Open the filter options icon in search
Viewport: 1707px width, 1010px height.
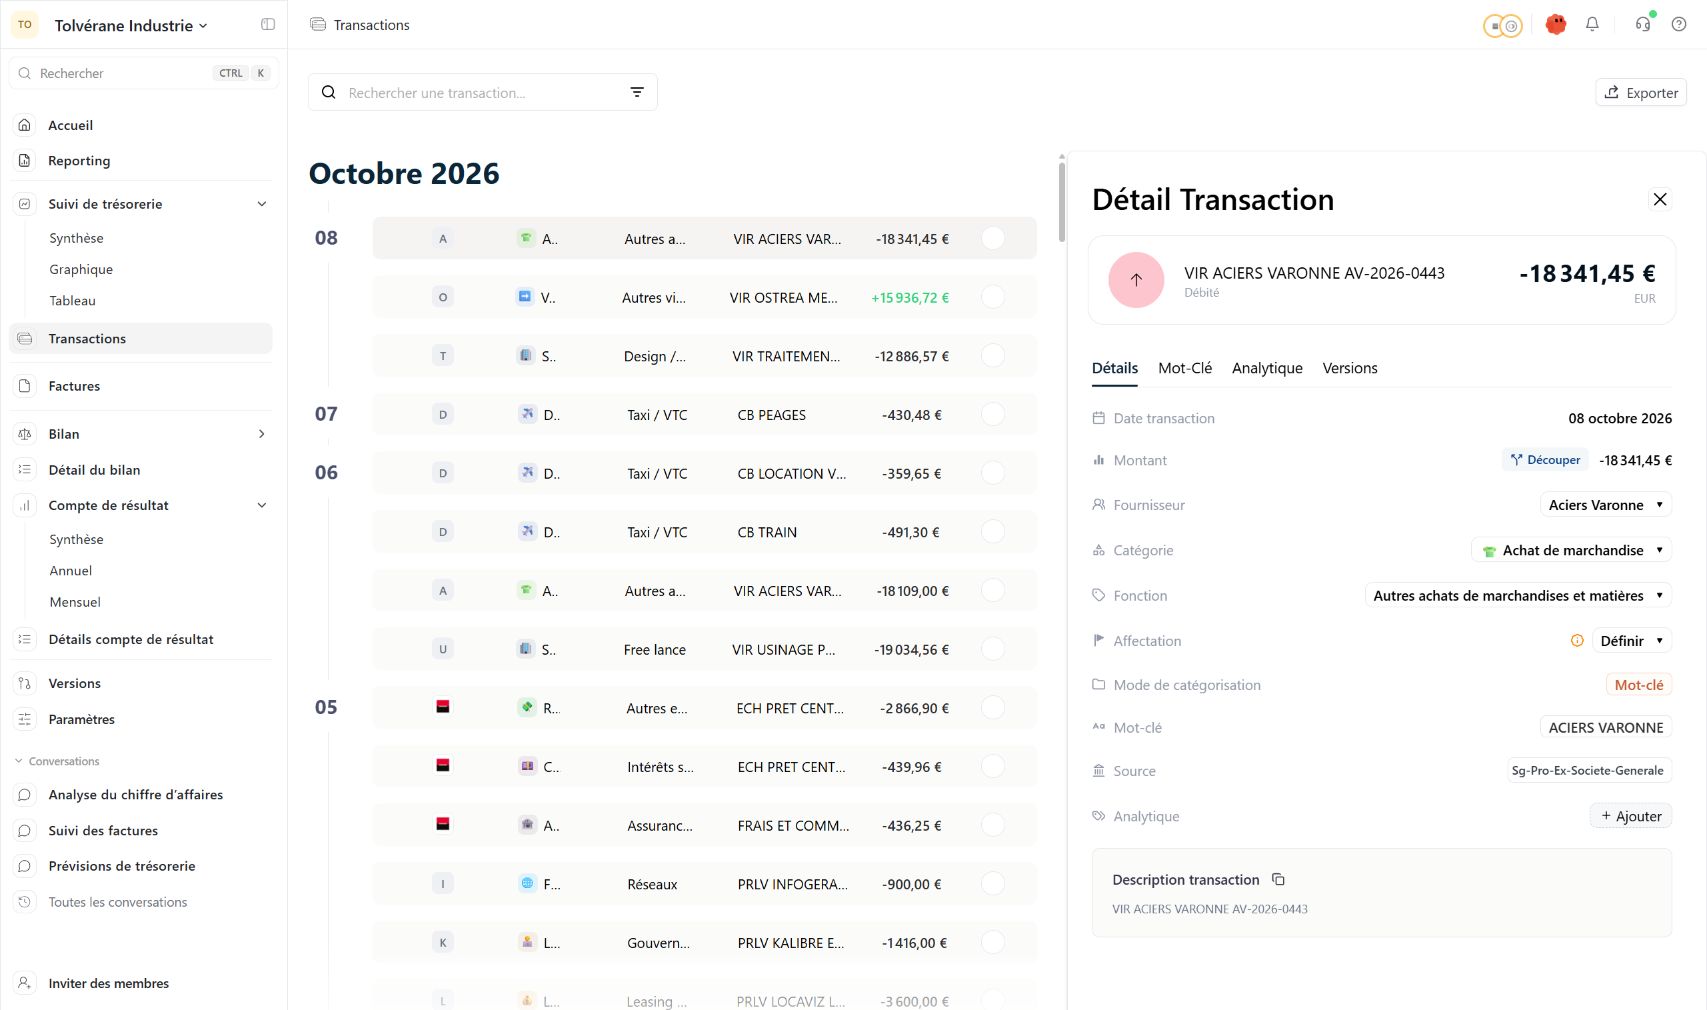(x=637, y=92)
